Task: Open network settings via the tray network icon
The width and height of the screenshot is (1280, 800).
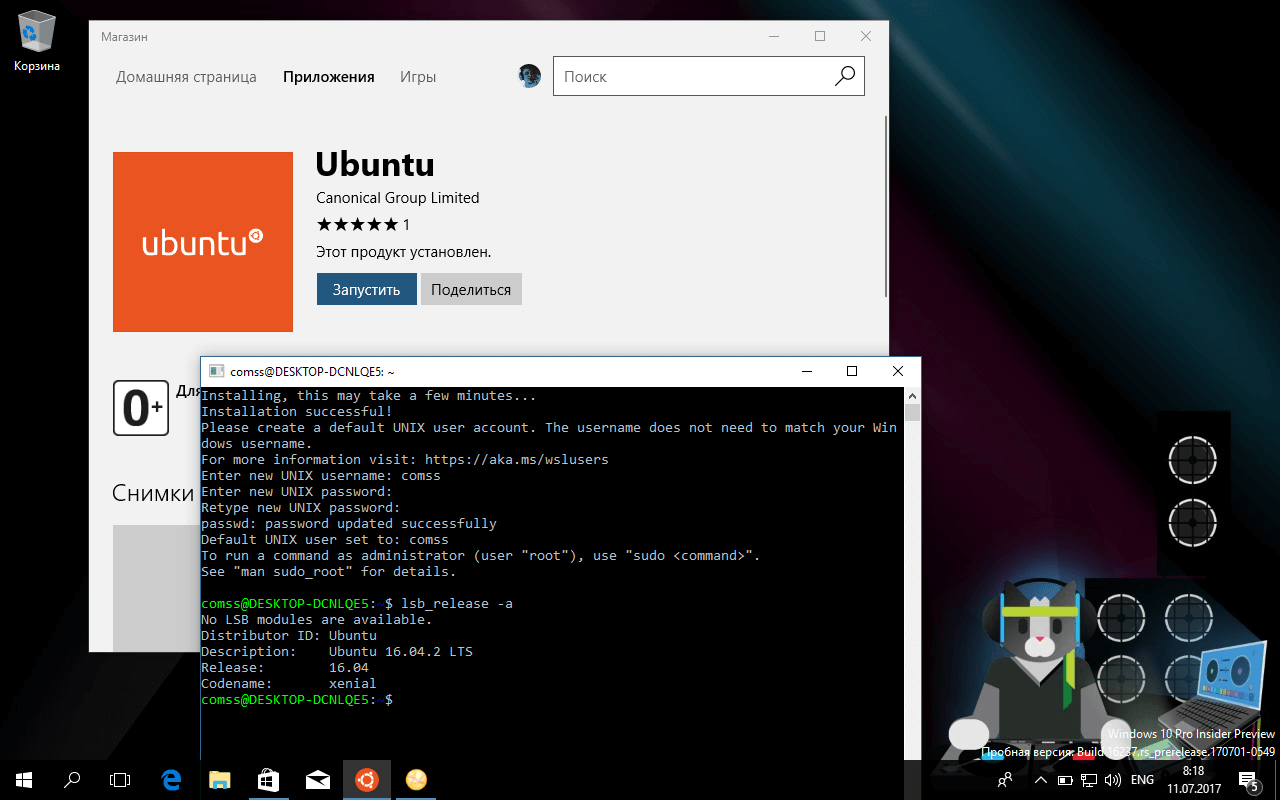Action: pos(1089,780)
